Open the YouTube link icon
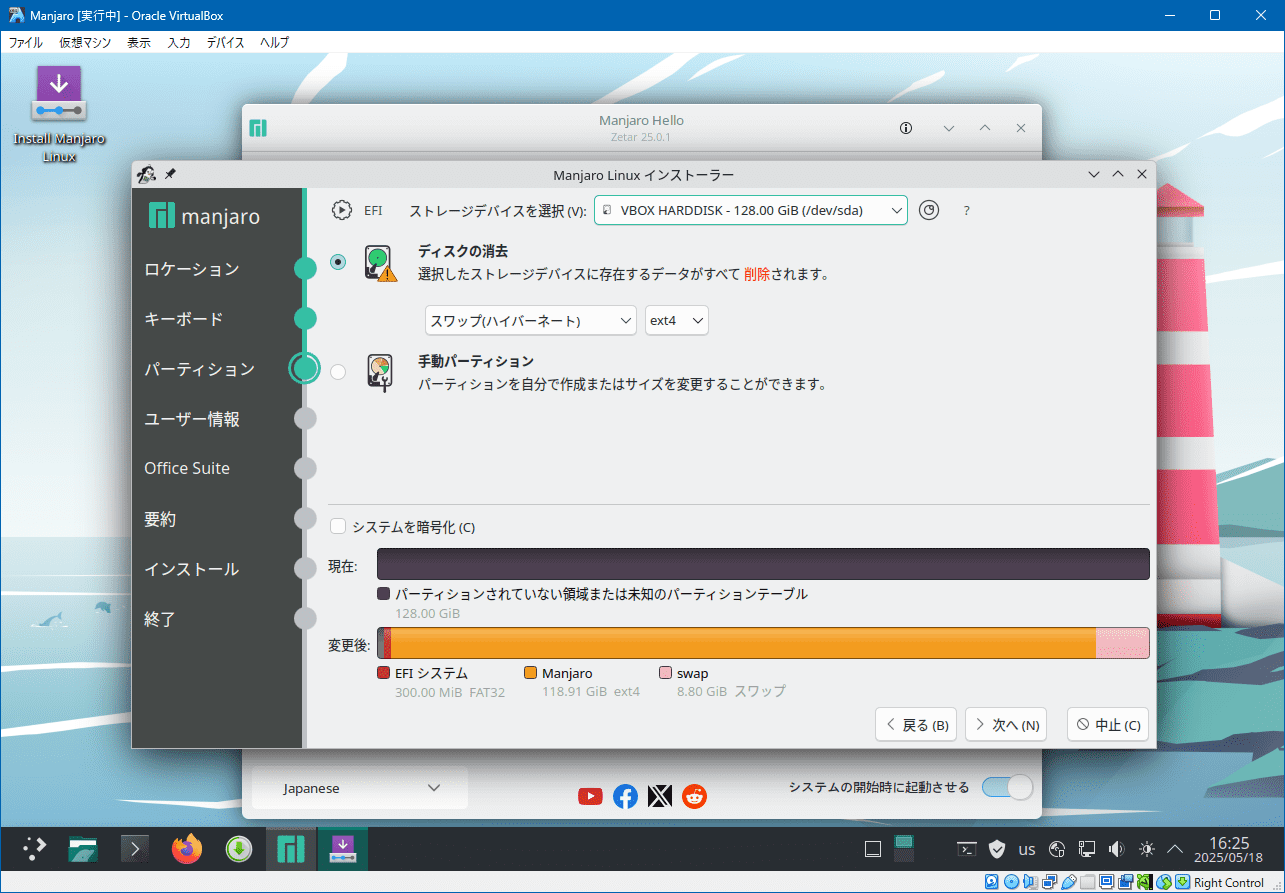 [x=591, y=796]
